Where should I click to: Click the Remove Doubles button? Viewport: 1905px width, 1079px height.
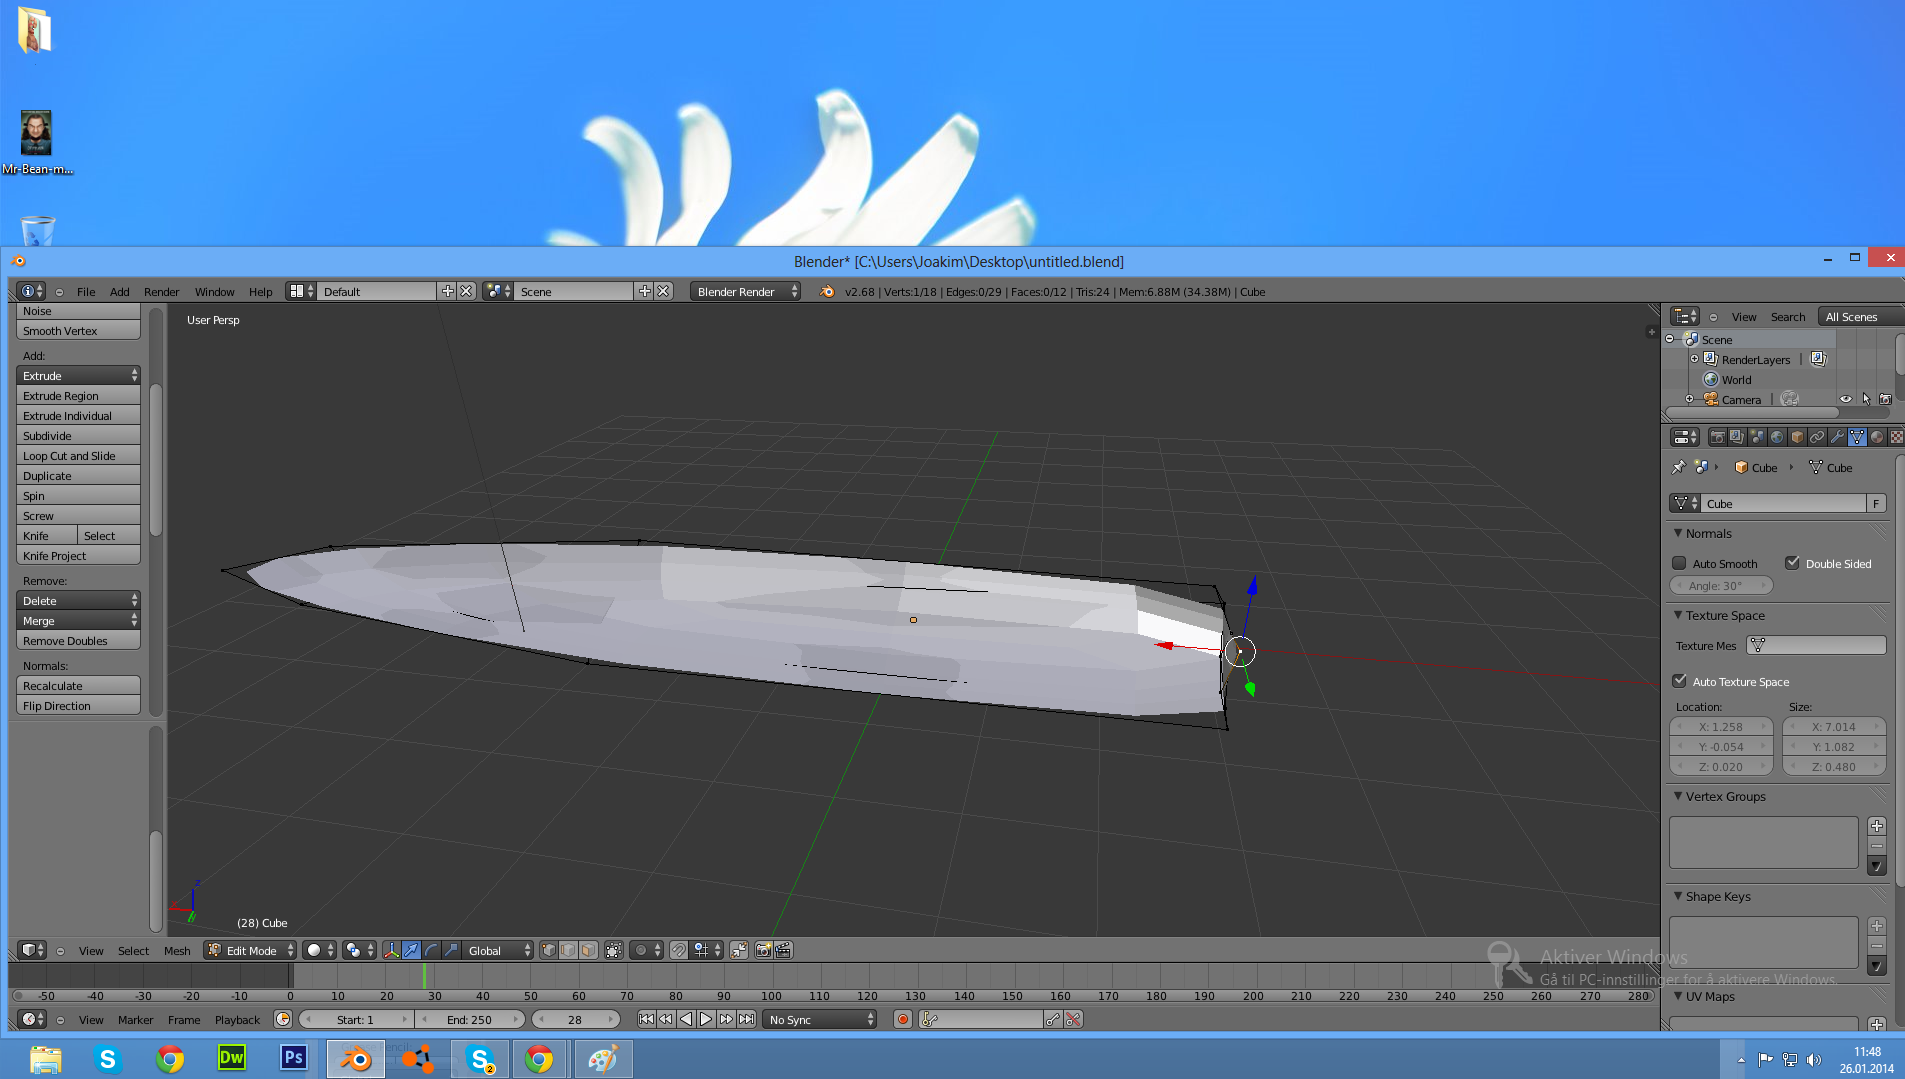78,640
